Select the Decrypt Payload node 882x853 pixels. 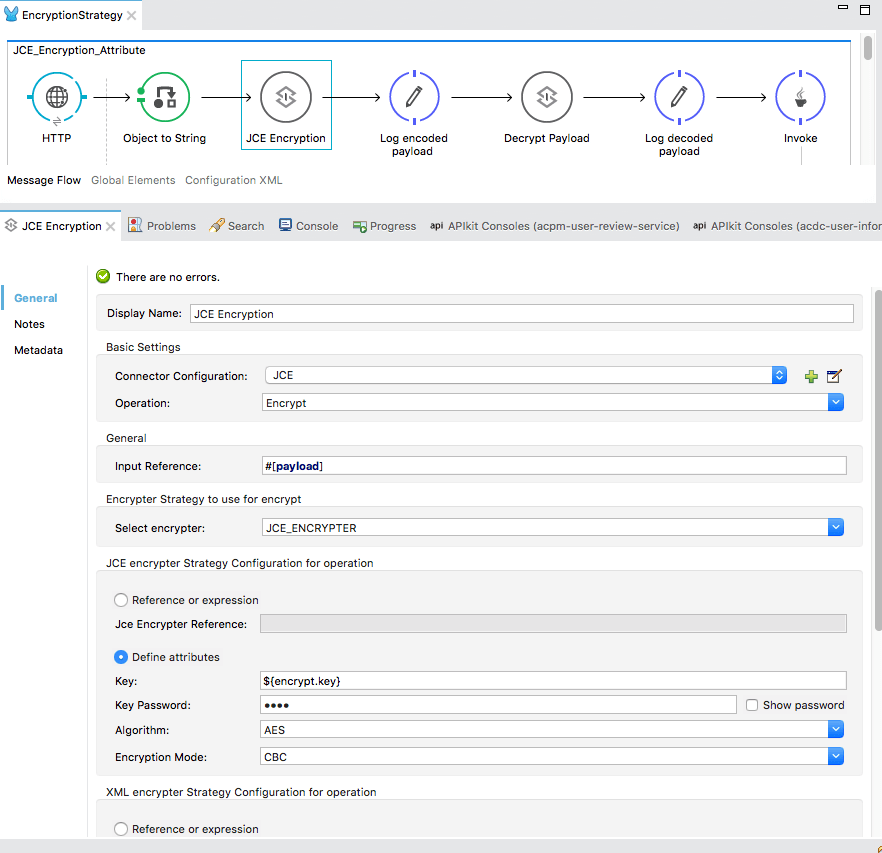click(x=547, y=97)
